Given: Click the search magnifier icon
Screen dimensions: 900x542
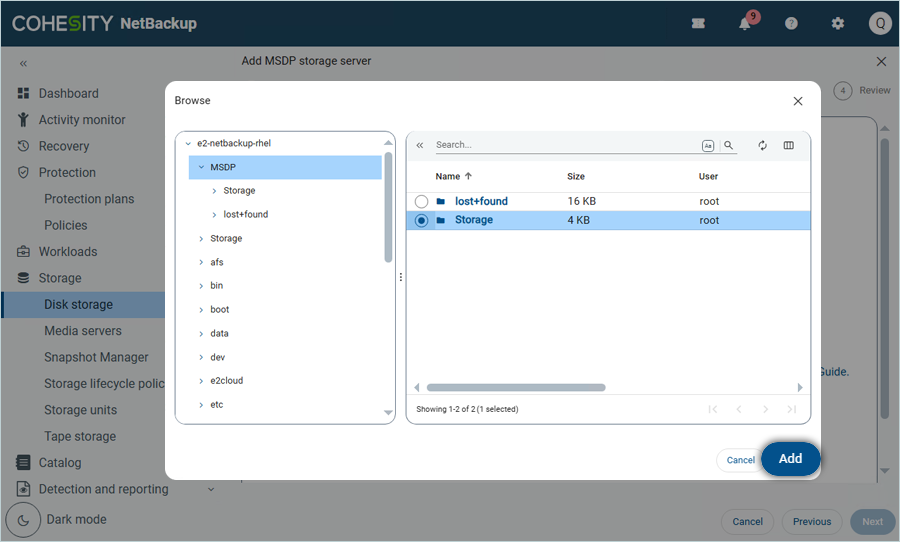Looking at the screenshot, I should click(729, 145).
